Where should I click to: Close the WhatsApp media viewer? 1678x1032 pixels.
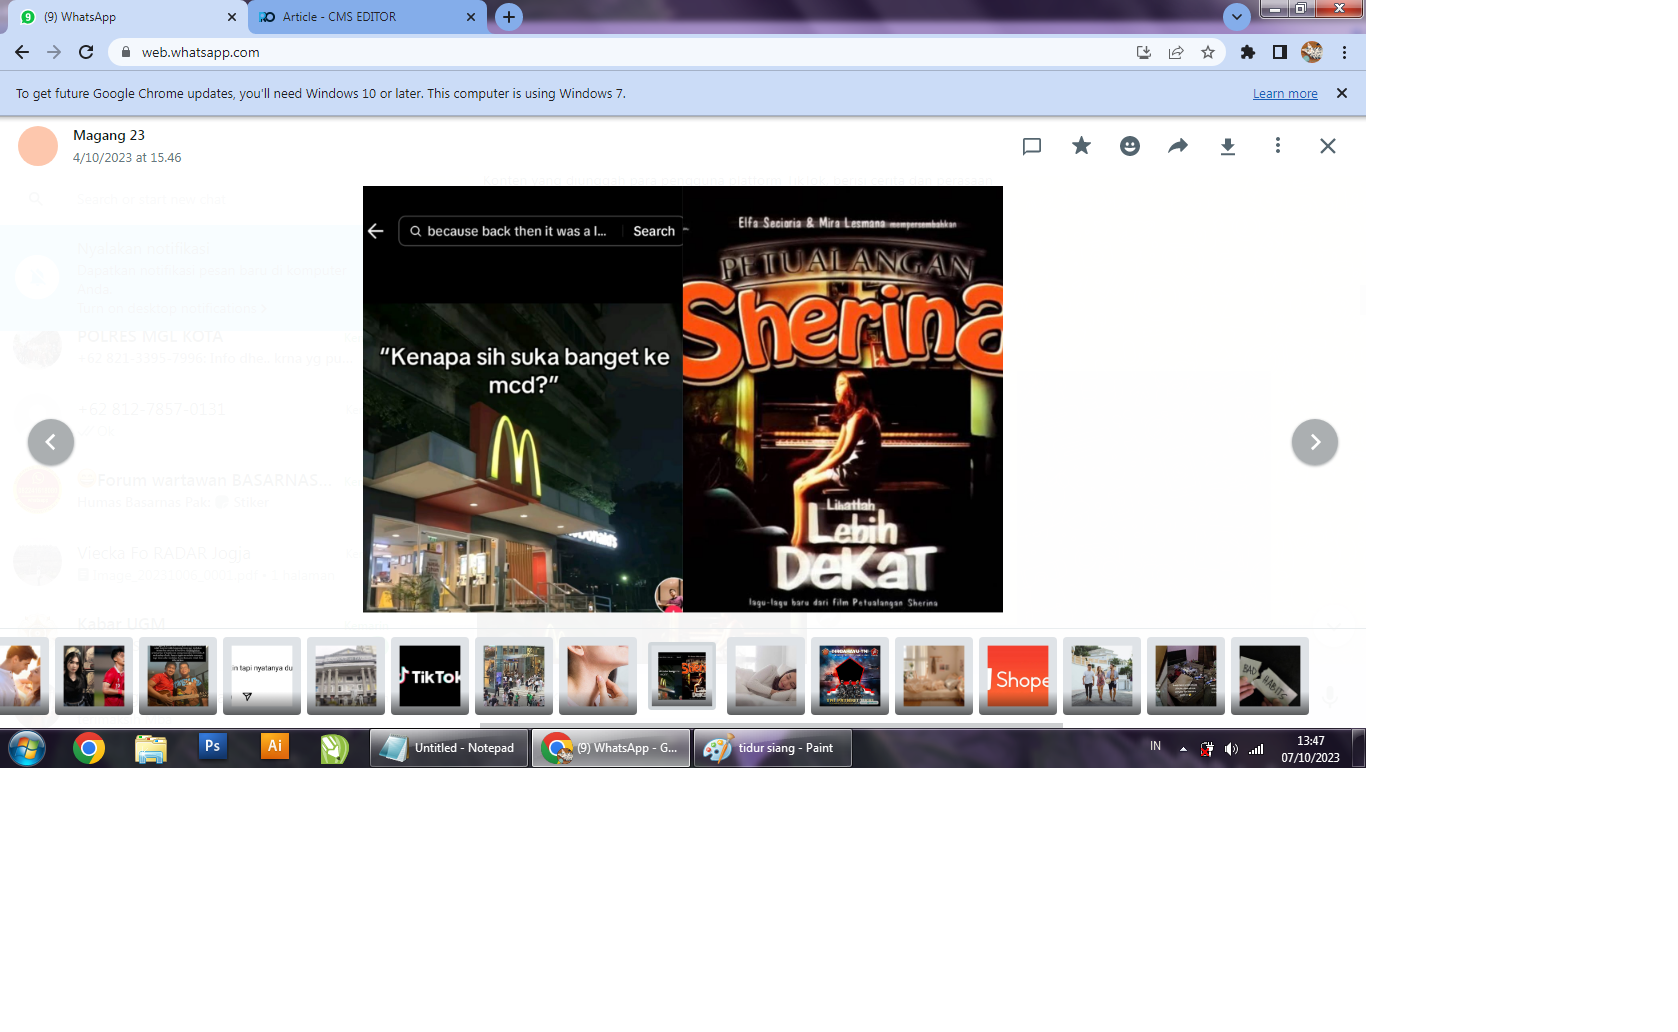tap(1327, 146)
